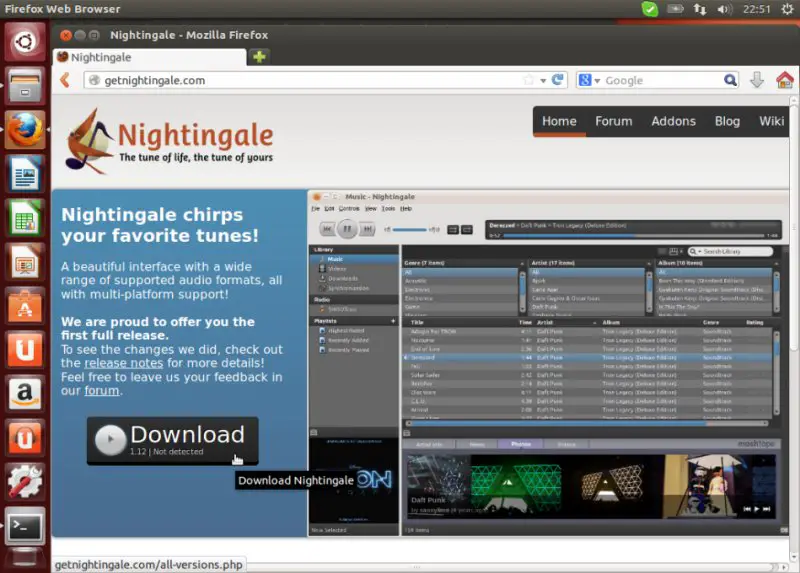This screenshot has height=573, width=800.
Task: Click the clock showing 22:51
Action: [757, 9]
